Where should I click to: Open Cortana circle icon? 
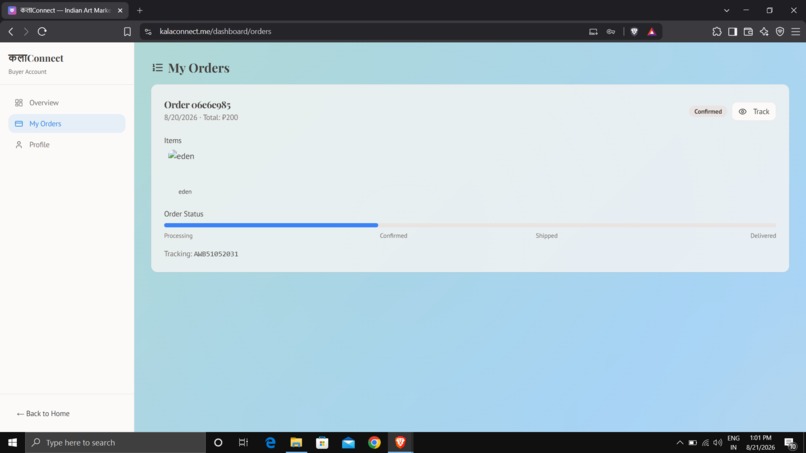click(x=218, y=442)
